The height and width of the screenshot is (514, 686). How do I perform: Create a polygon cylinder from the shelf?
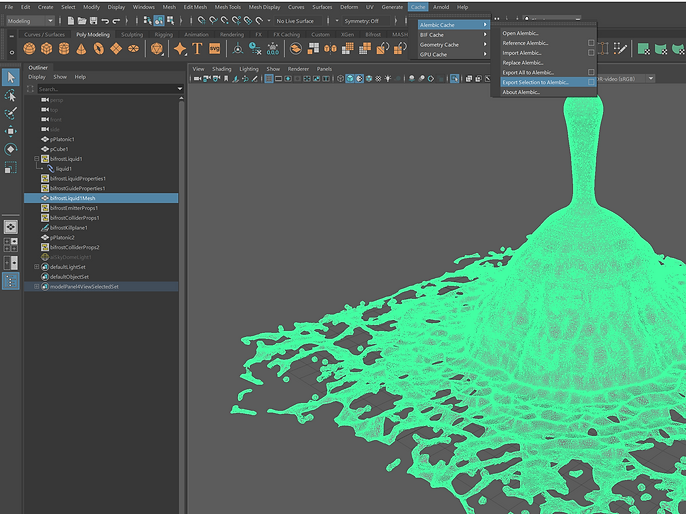point(64,49)
